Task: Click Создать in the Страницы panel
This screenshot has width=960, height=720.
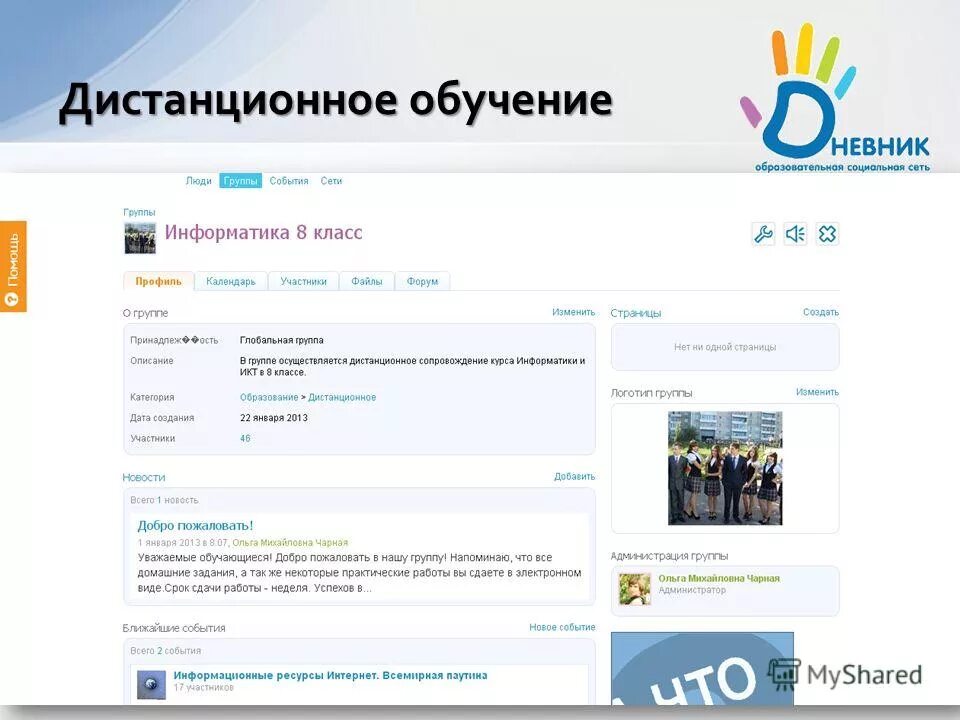Action: [x=822, y=312]
